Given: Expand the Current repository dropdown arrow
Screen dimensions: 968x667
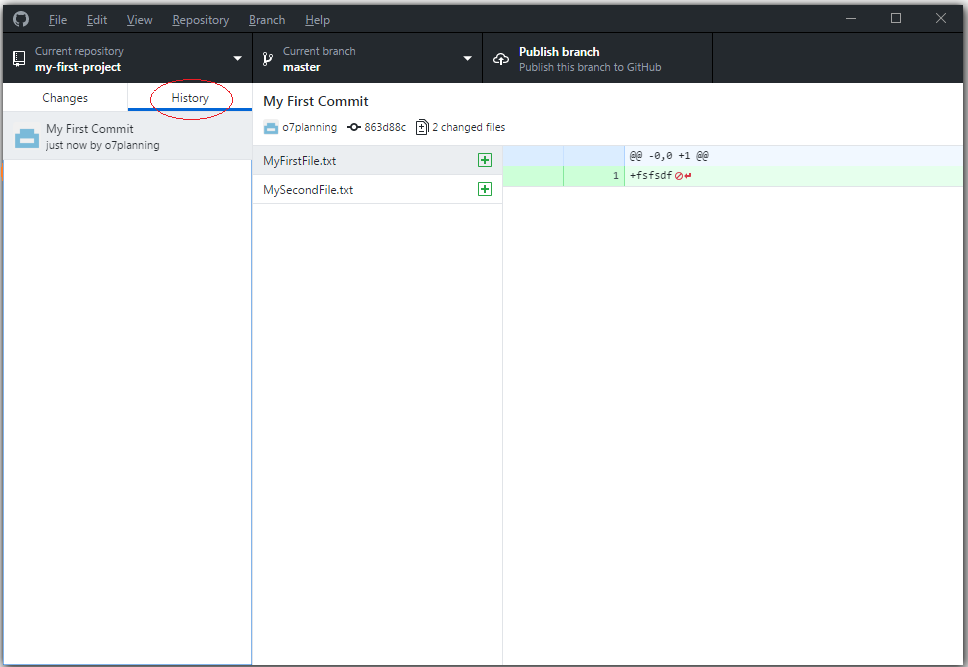Looking at the screenshot, I should [x=237, y=59].
